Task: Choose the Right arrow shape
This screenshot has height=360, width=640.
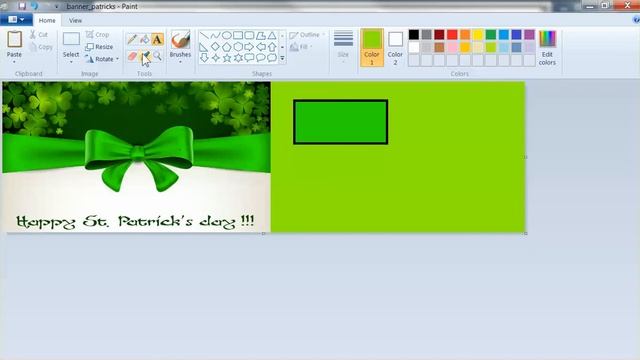Action: click(249, 47)
